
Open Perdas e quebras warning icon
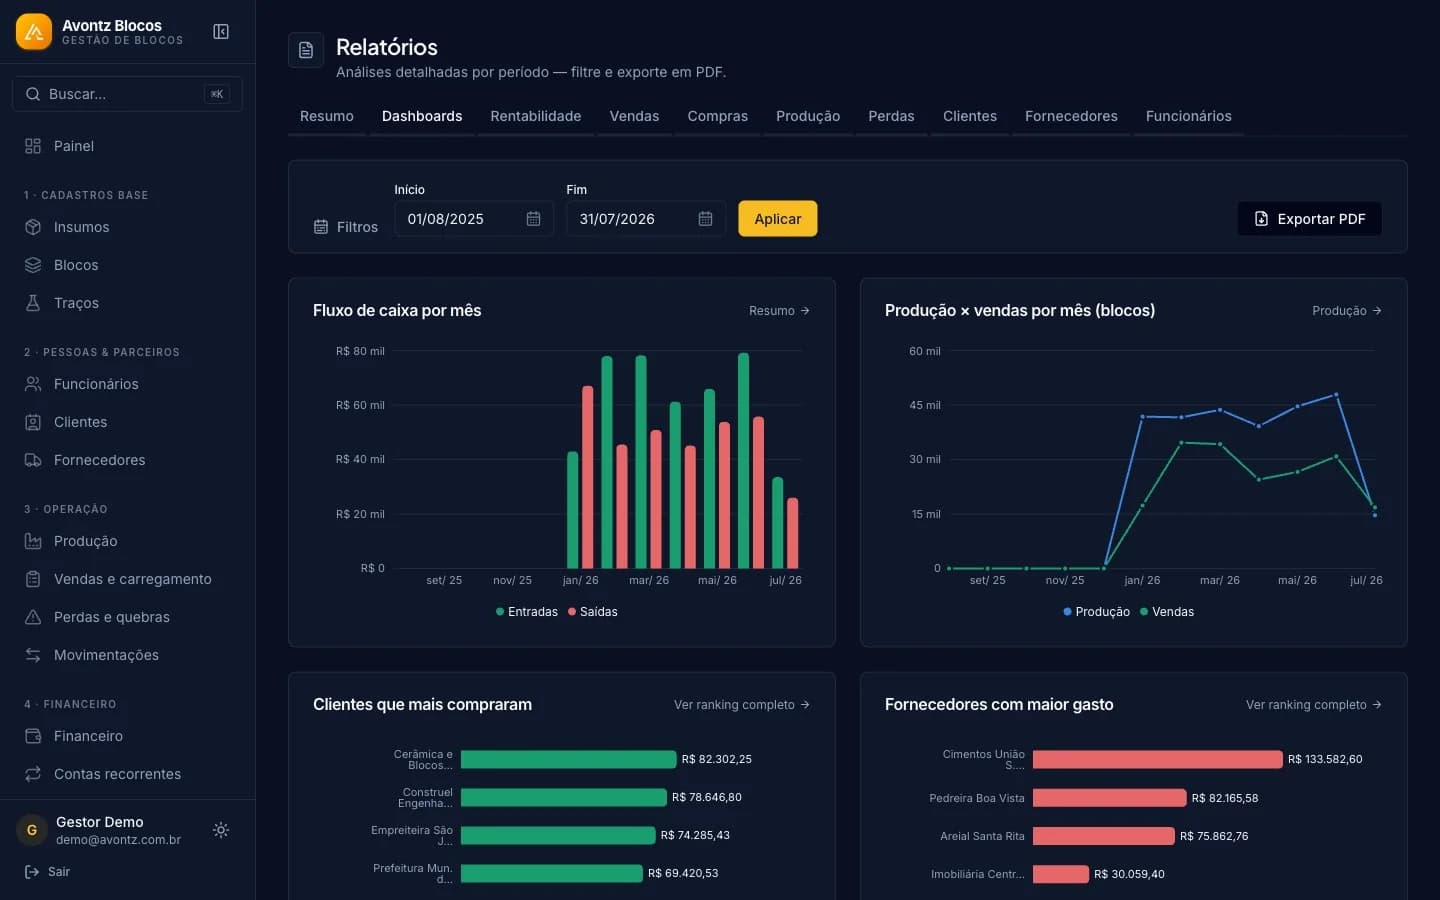pos(33,617)
